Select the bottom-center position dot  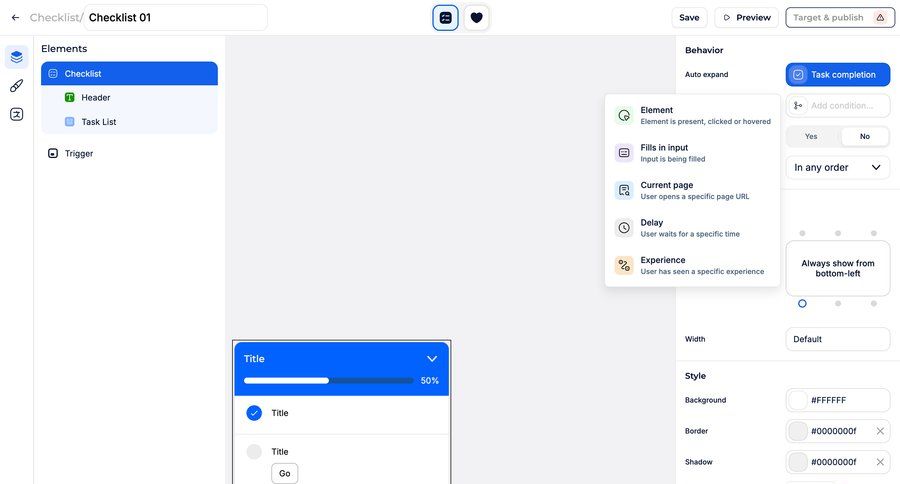pos(838,303)
